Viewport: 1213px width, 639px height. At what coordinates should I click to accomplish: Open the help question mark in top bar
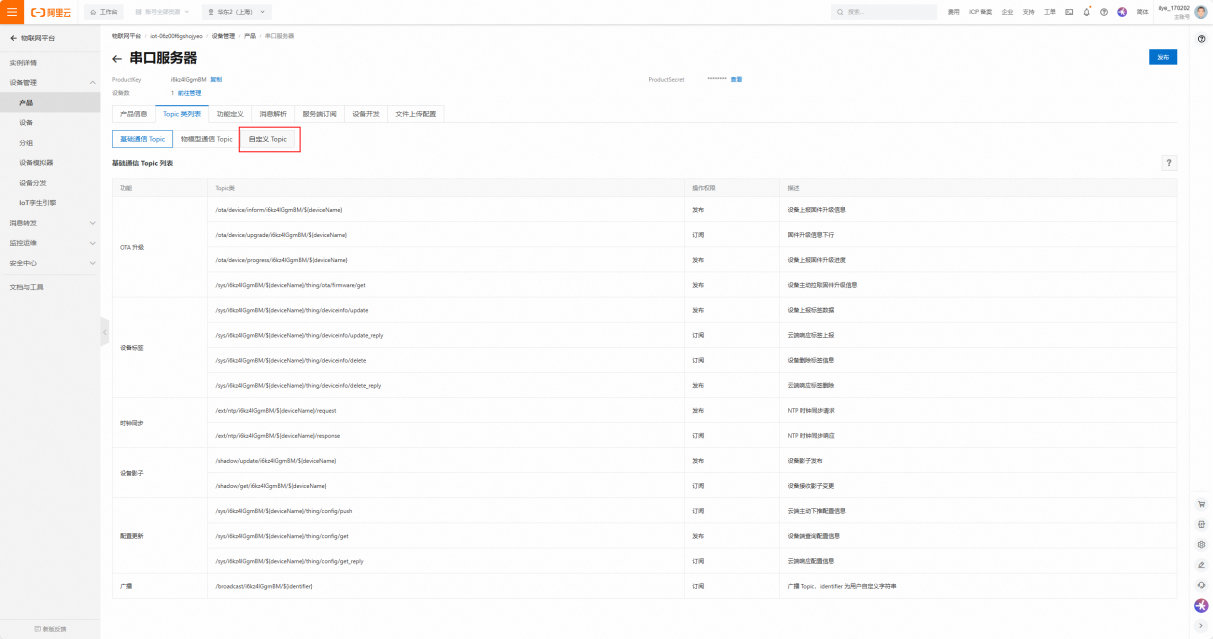click(1103, 12)
